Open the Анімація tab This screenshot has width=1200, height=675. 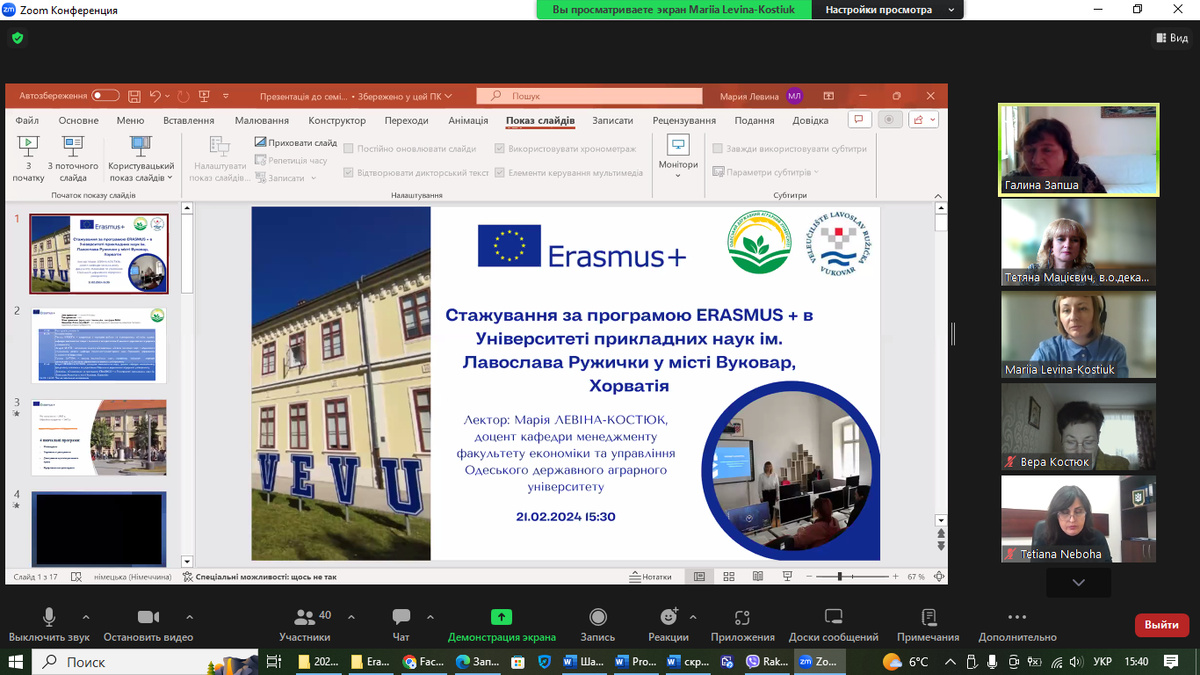pyautogui.click(x=468, y=120)
